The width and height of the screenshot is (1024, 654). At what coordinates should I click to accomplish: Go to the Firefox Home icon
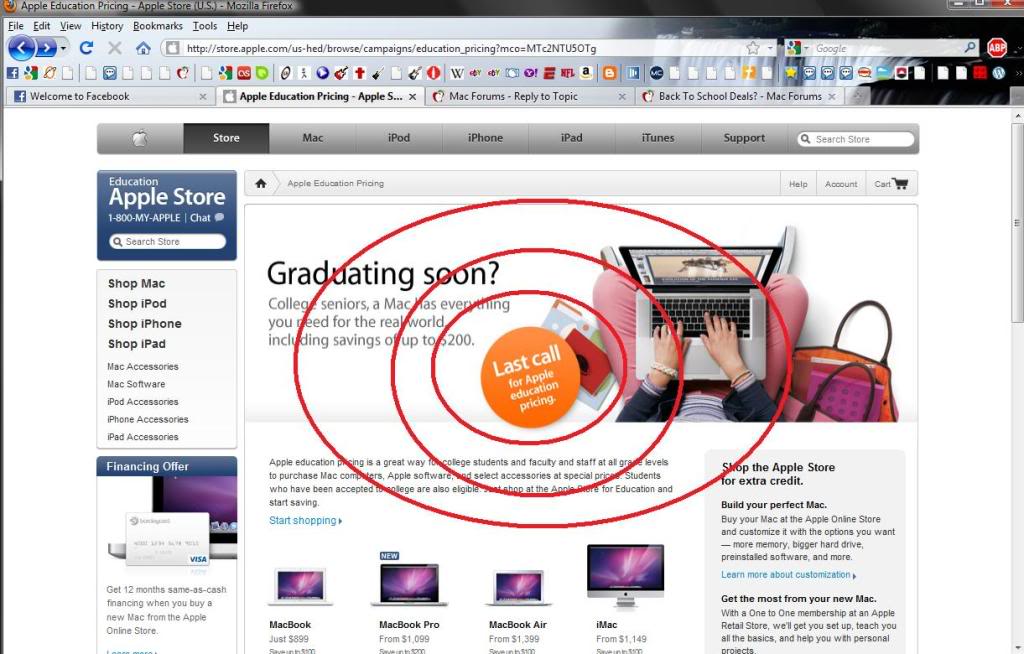pos(143,48)
